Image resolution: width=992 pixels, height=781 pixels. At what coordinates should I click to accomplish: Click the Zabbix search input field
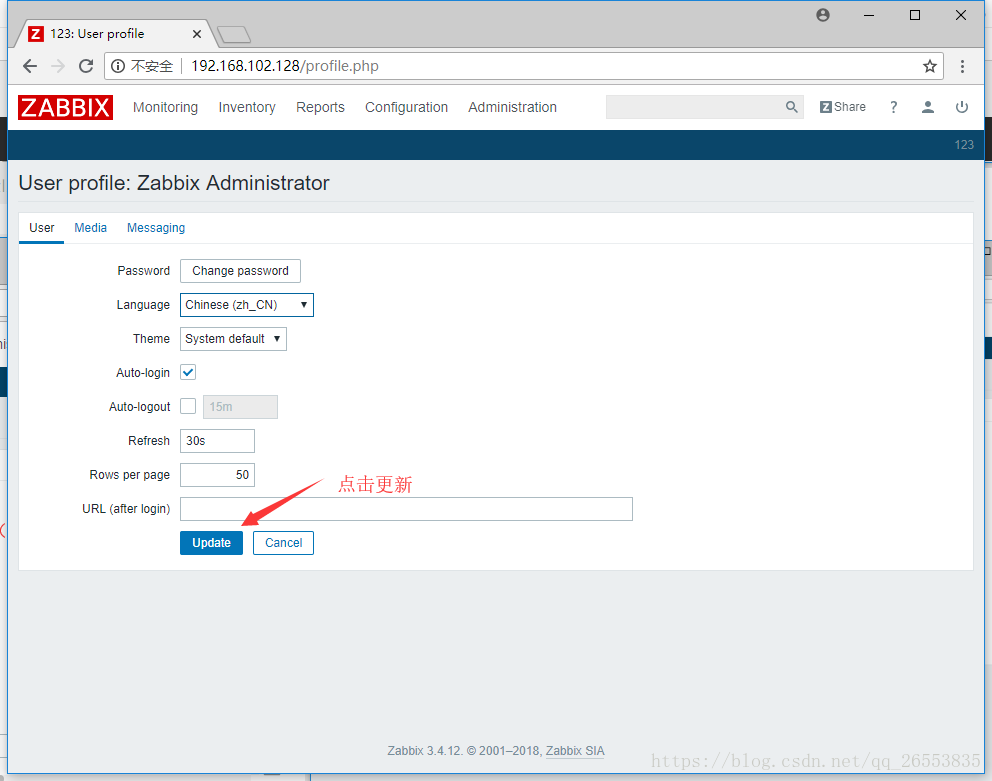coord(695,107)
